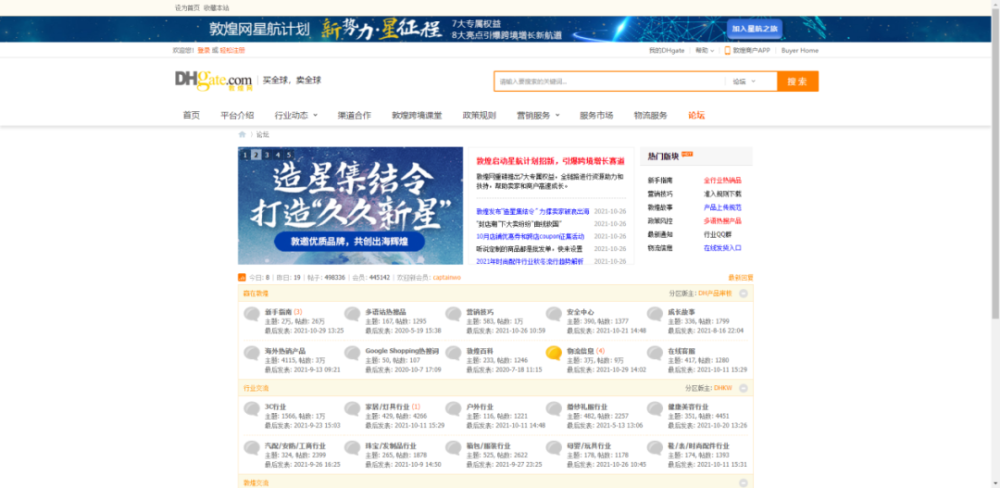Collapse the 行业交流 section with its round toggle
The height and width of the screenshot is (488, 1000).
[744, 388]
